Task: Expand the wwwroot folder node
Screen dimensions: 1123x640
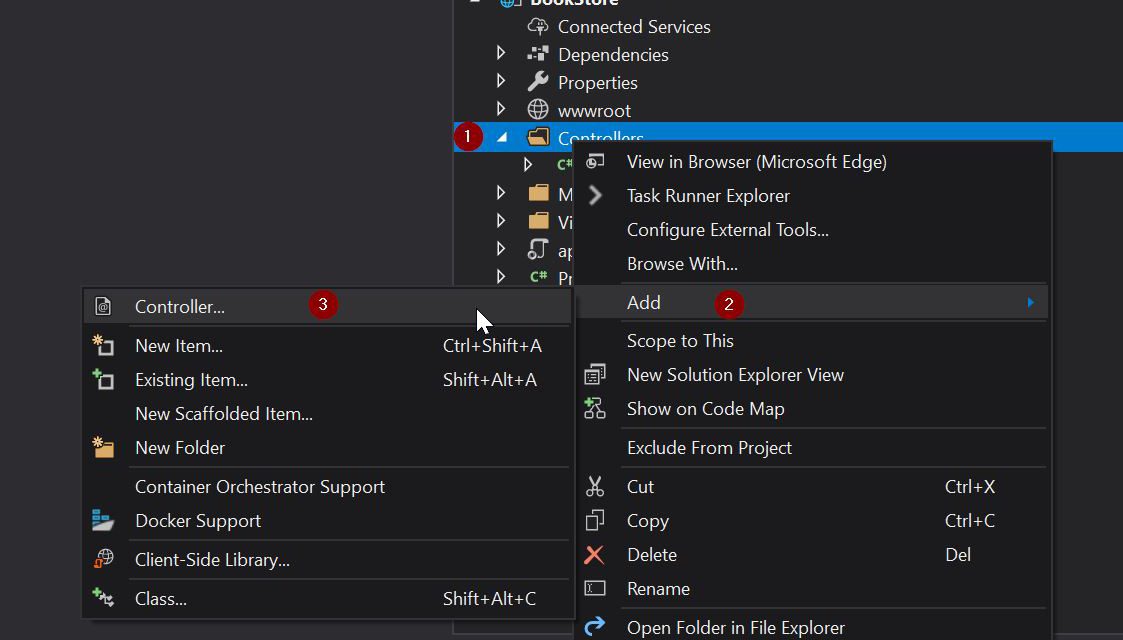Action: [x=502, y=110]
